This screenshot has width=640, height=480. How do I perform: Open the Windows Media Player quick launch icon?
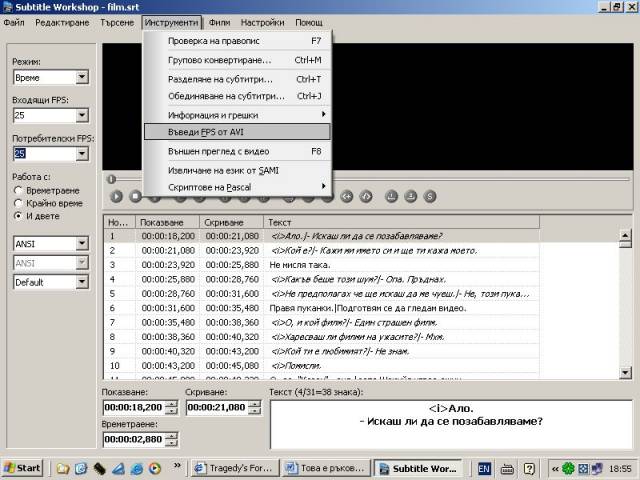[x=155, y=468]
